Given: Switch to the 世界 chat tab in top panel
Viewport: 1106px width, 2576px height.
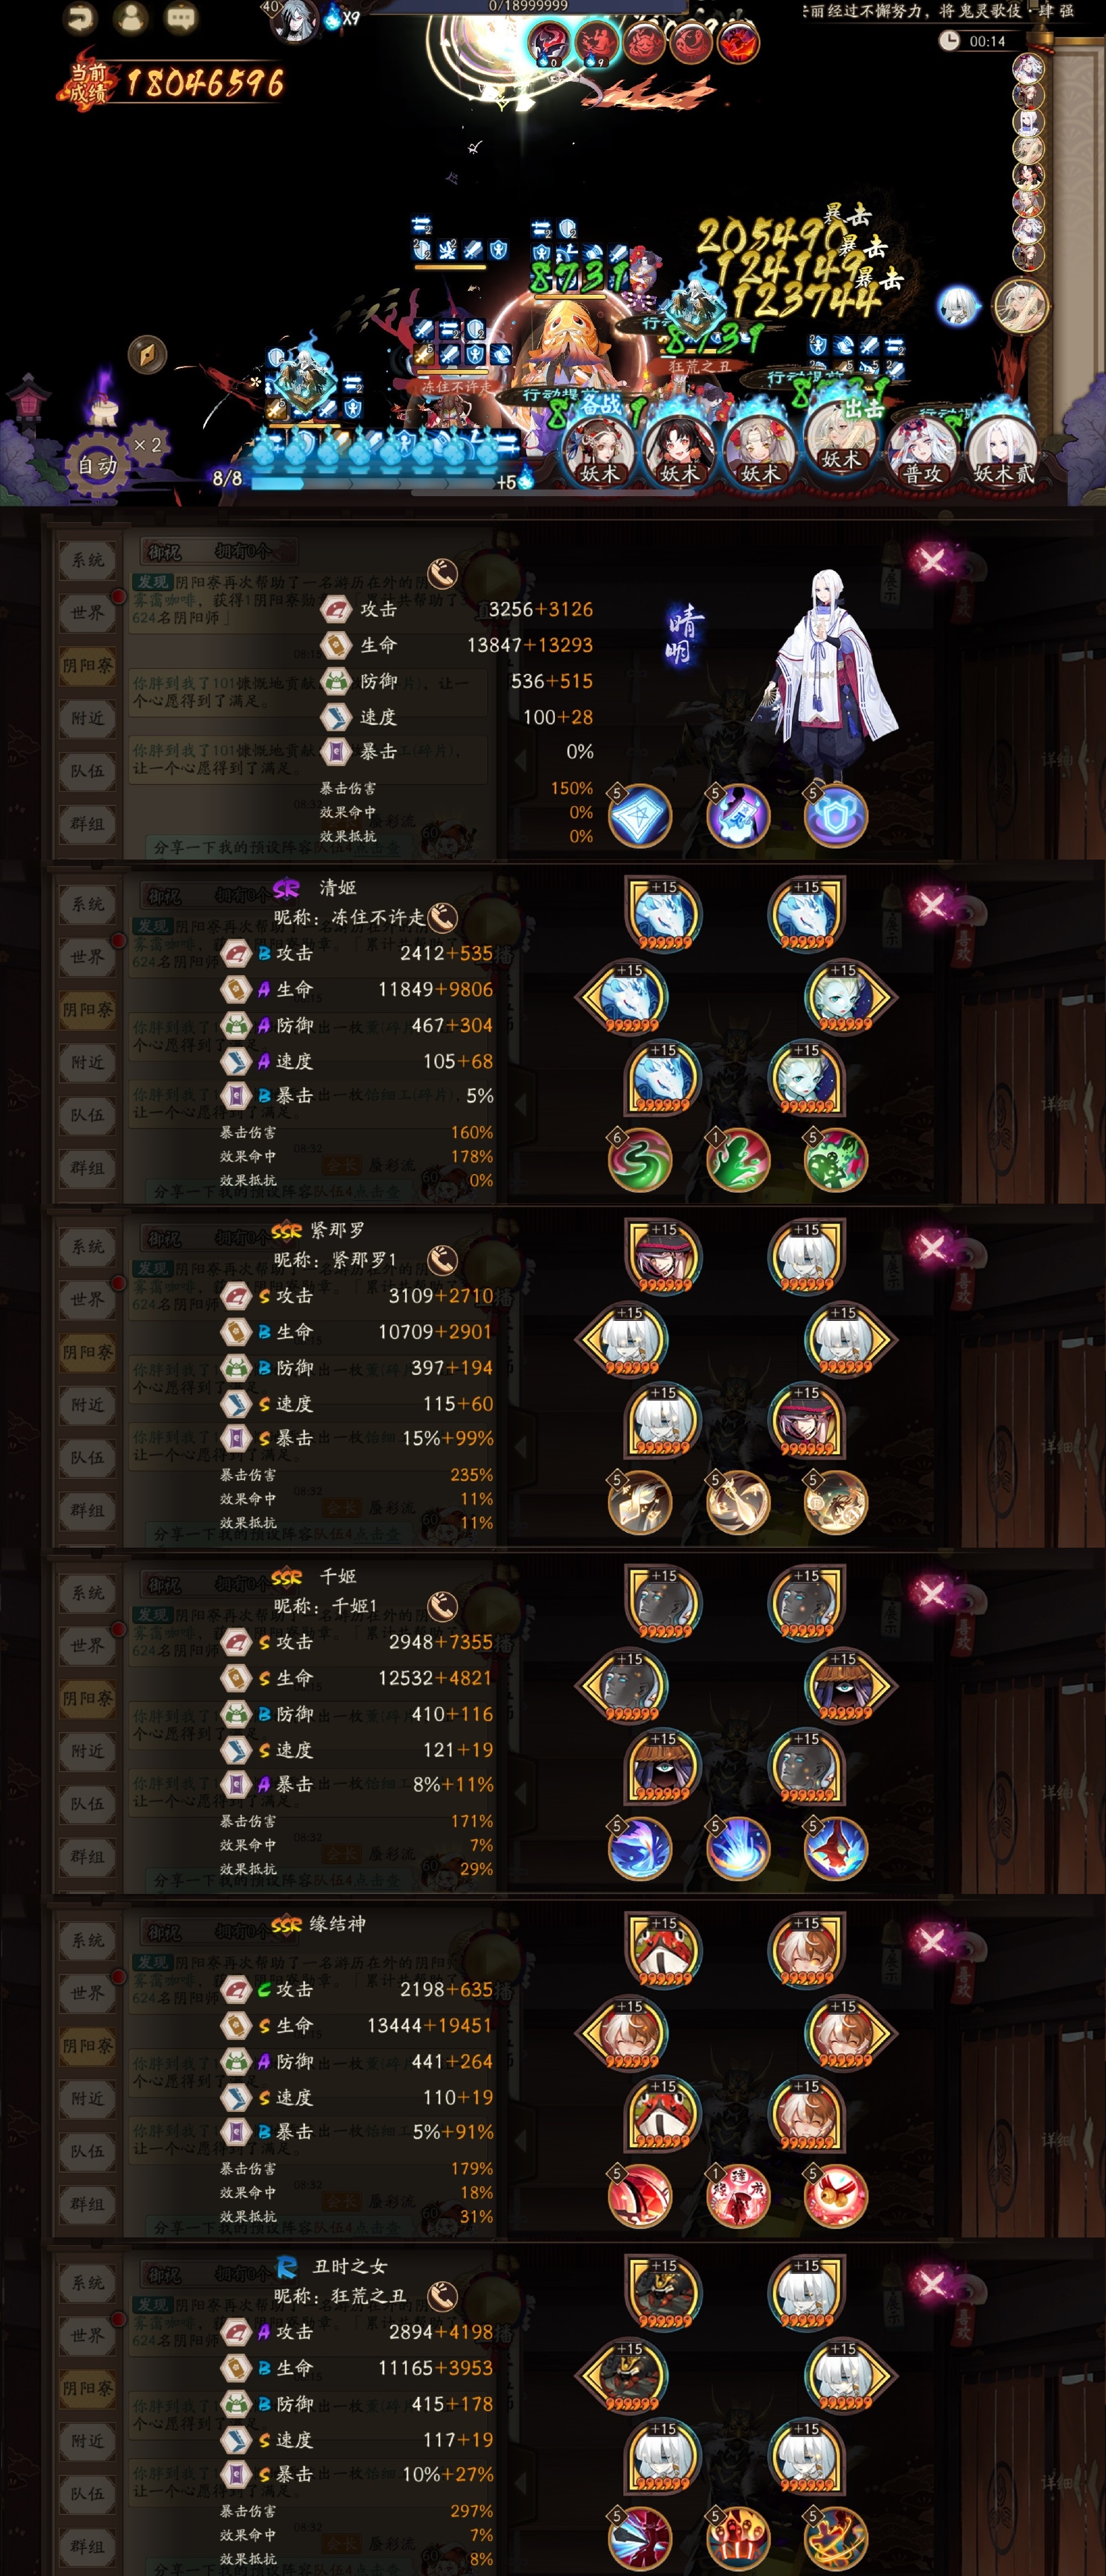Looking at the screenshot, I should tap(88, 612).
